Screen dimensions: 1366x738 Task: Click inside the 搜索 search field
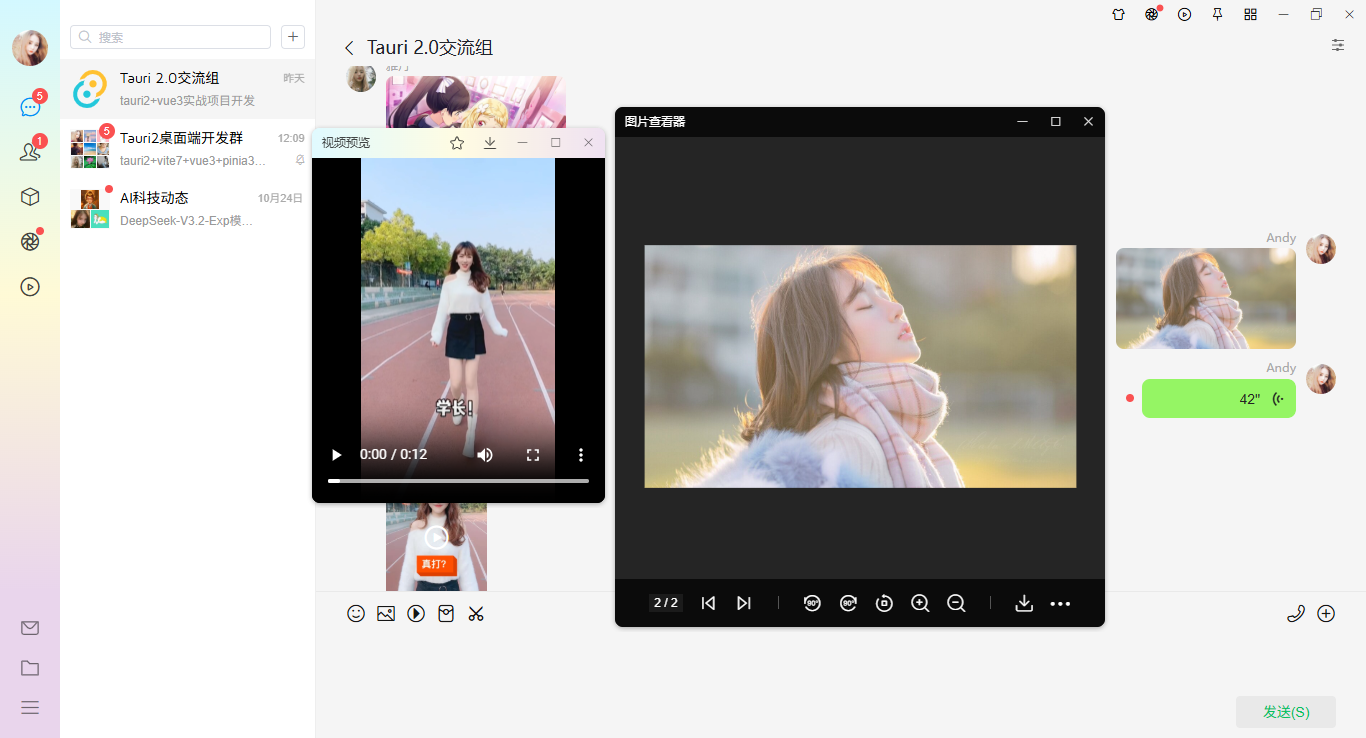170,36
